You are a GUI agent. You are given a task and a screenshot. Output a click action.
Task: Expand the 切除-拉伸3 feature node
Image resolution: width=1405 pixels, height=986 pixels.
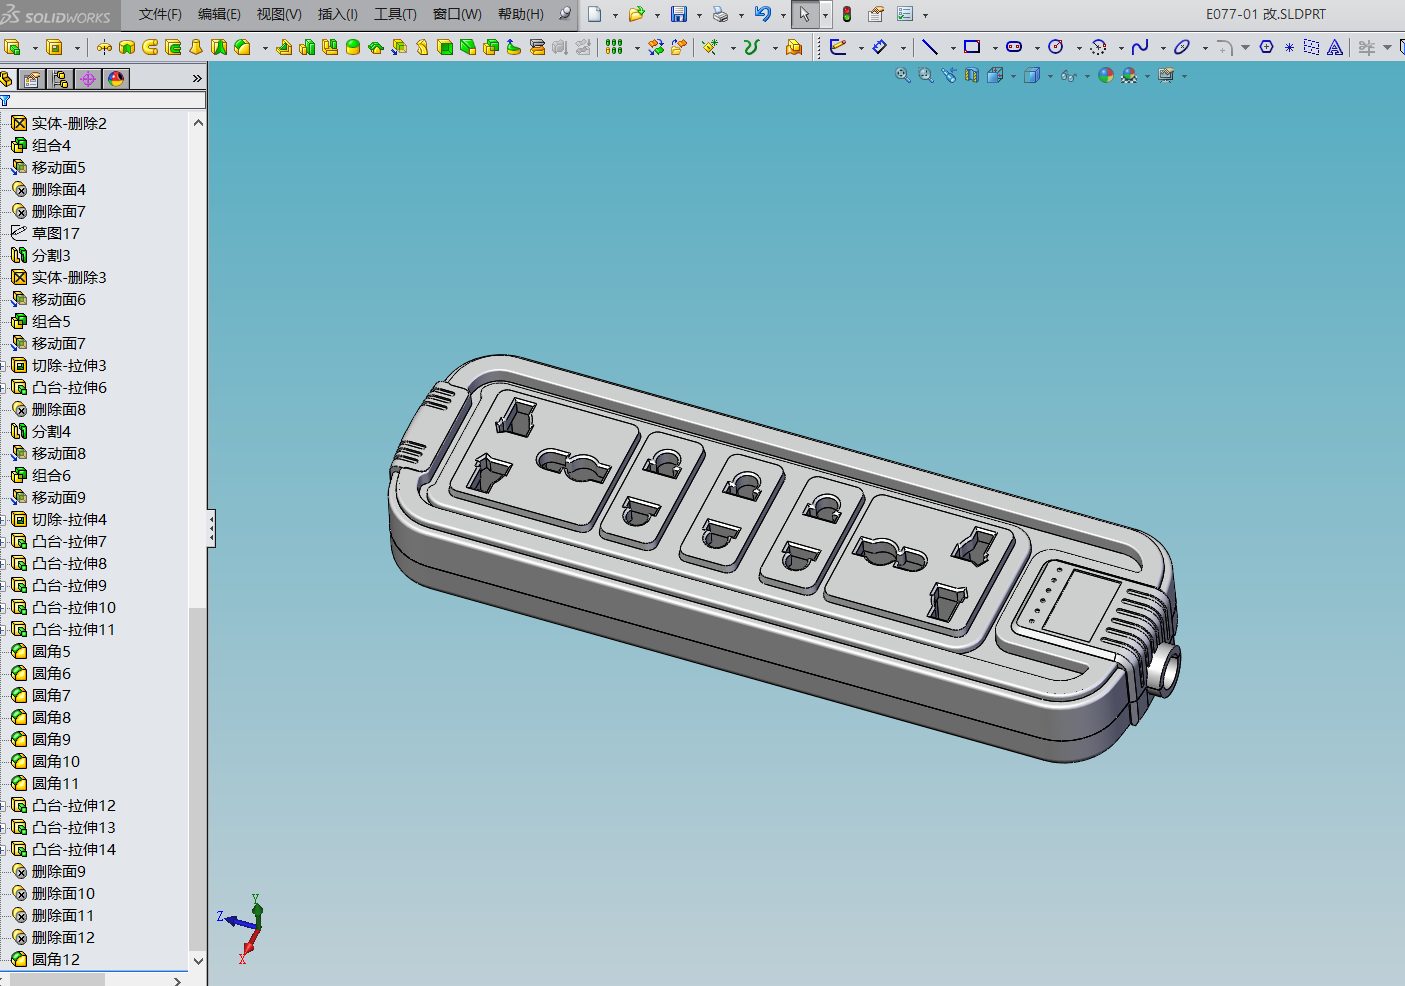click(3, 366)
